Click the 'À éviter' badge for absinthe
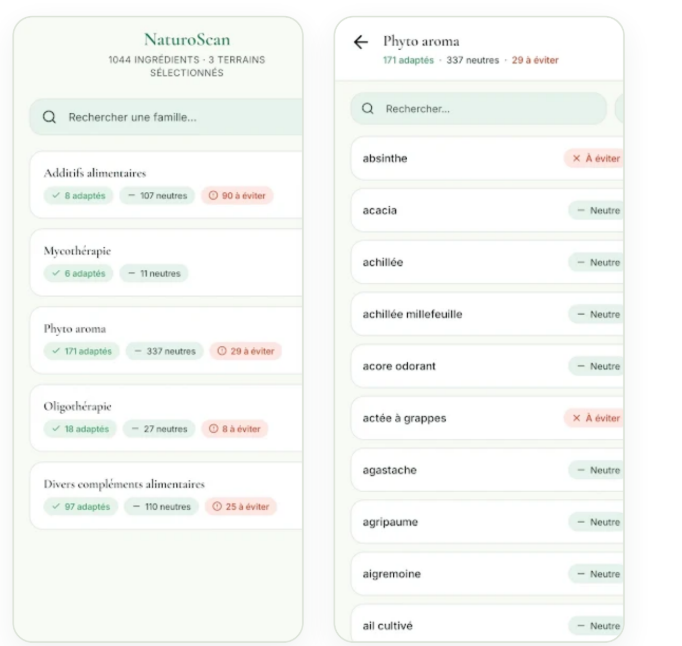The image size is (682, 646). (594, 158)
